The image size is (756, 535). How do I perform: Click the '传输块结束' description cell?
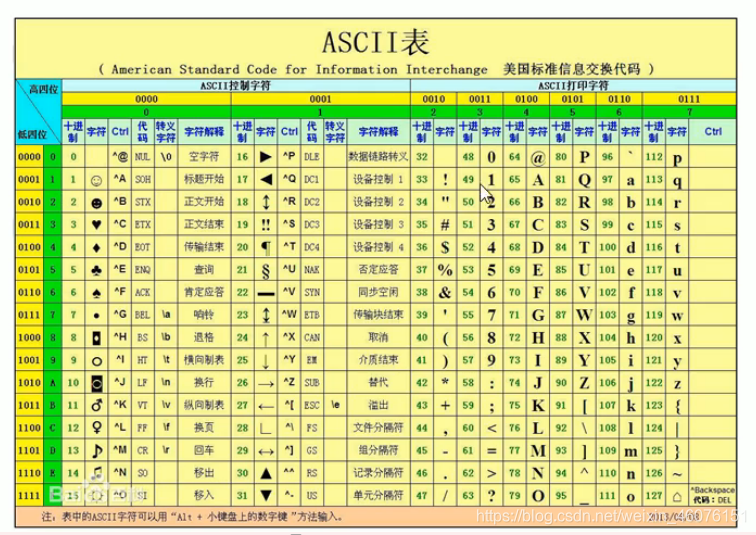click(378, 315)
